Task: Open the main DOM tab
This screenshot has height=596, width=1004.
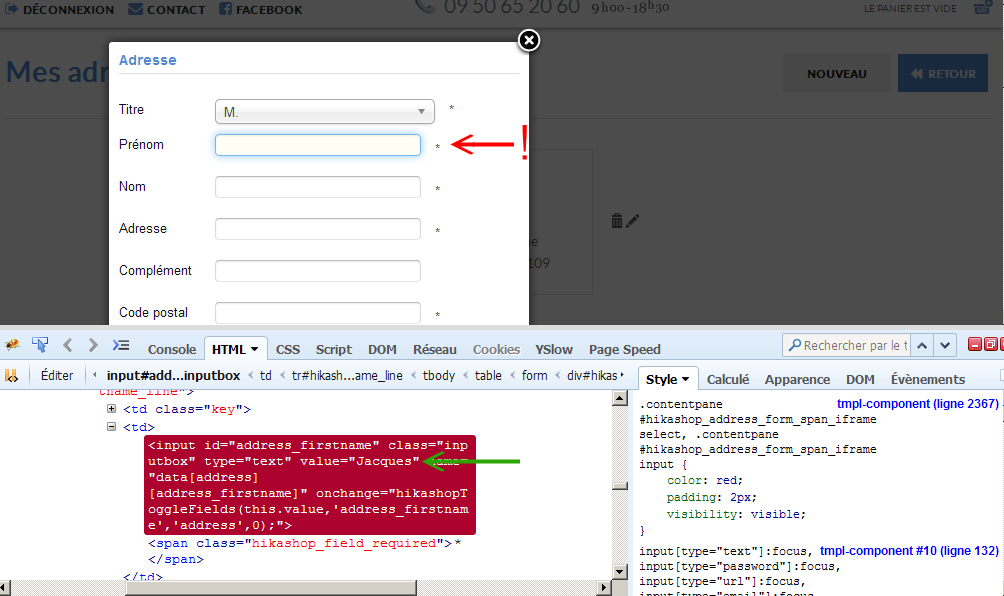Action: [x=382, y=350]
